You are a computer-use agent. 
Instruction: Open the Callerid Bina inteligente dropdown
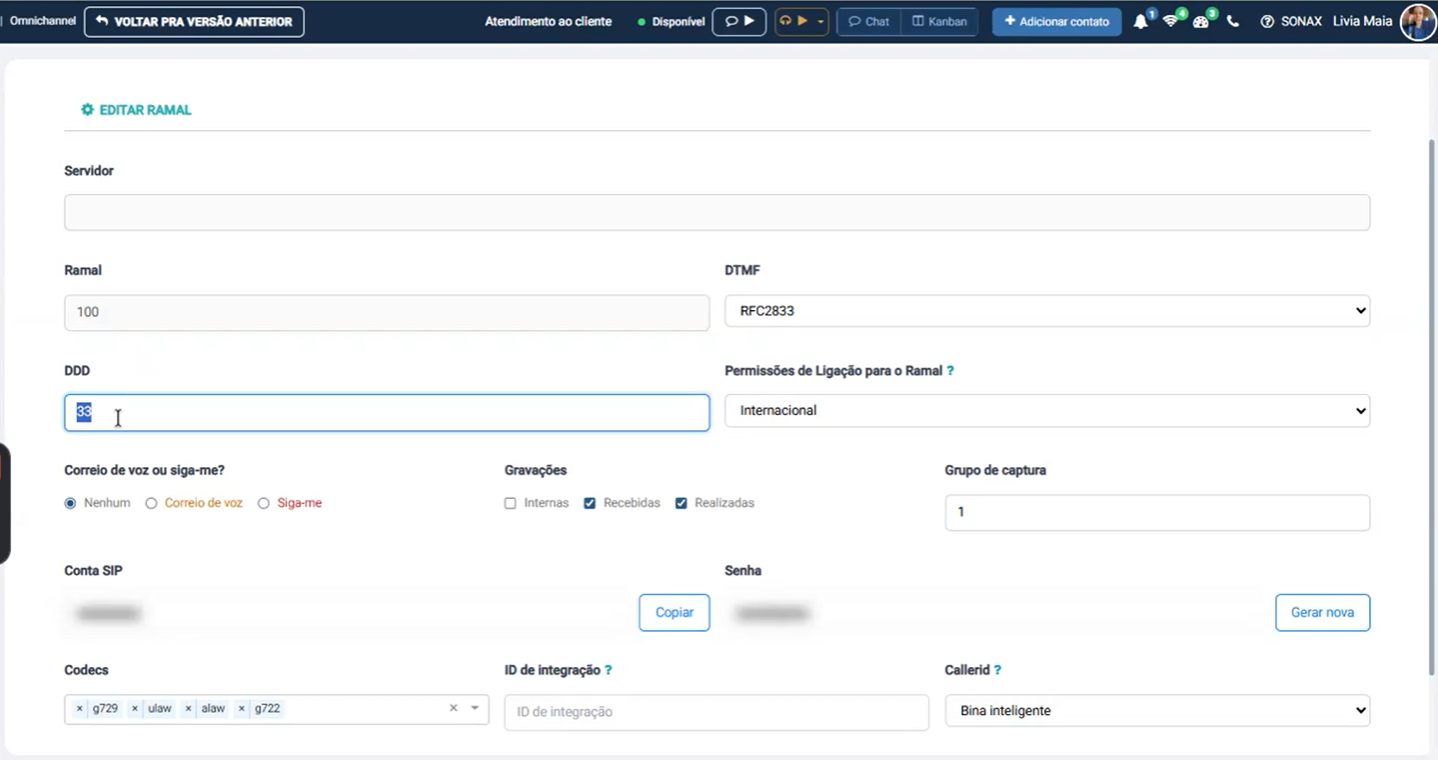pyautogui.click(x=1157, y=711)
